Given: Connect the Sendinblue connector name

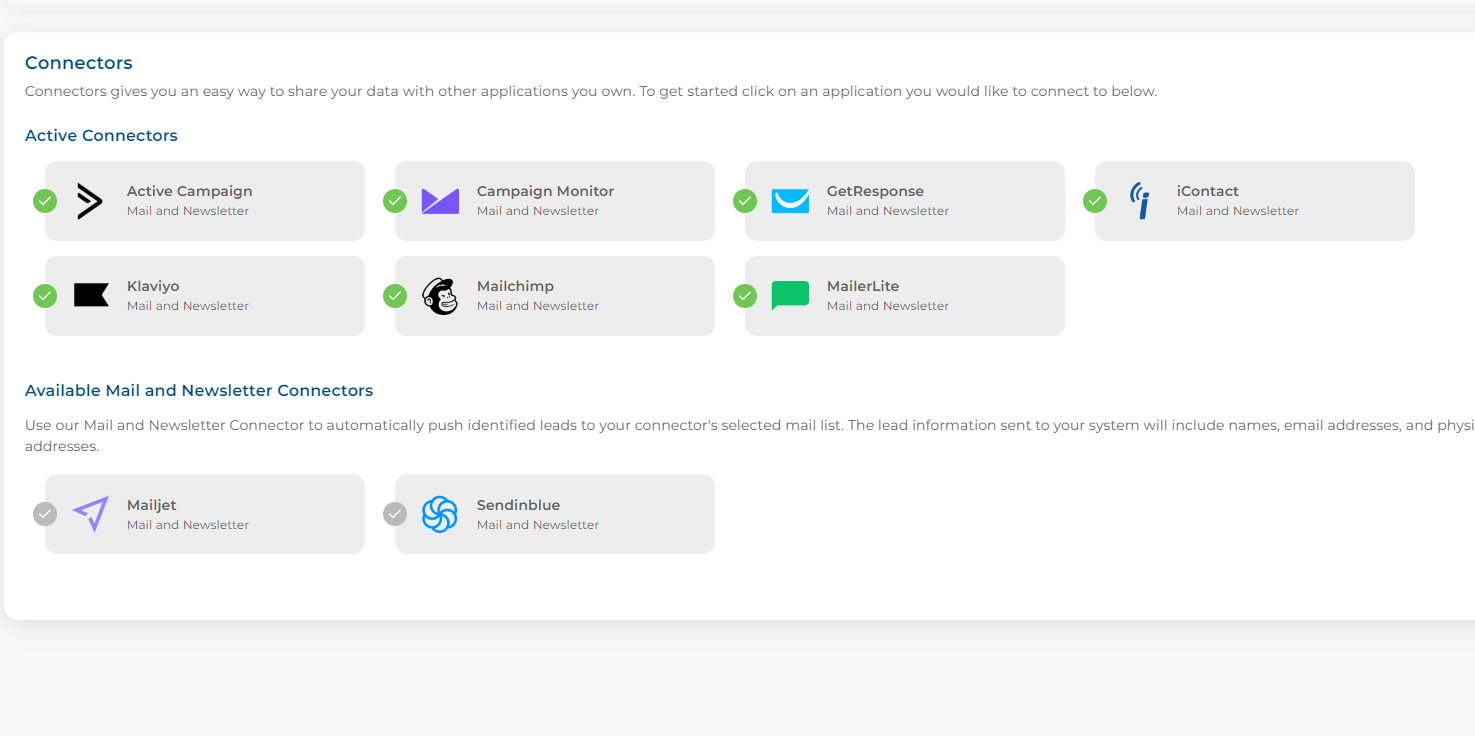Looking at the screenshot, I should click(518, 505).
